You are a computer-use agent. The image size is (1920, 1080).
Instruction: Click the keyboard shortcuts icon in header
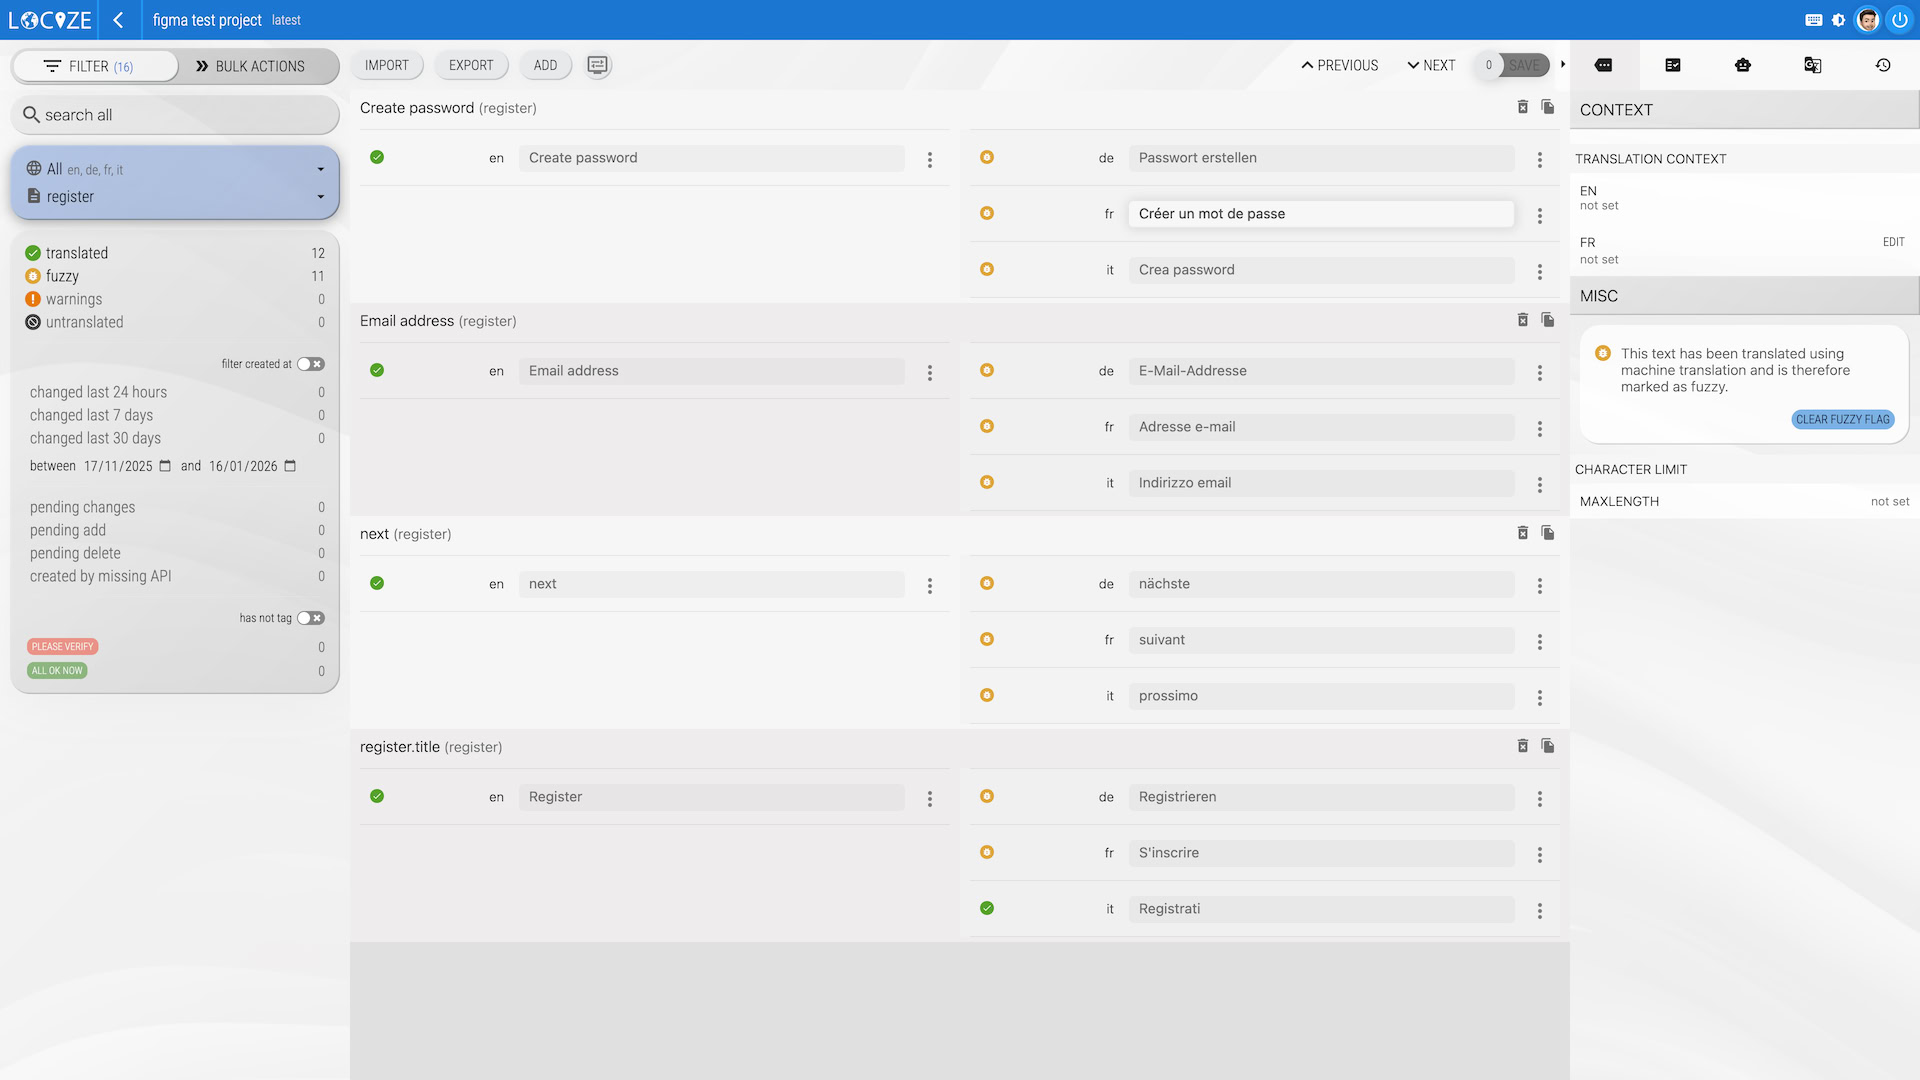click(x=1813, y=20)
